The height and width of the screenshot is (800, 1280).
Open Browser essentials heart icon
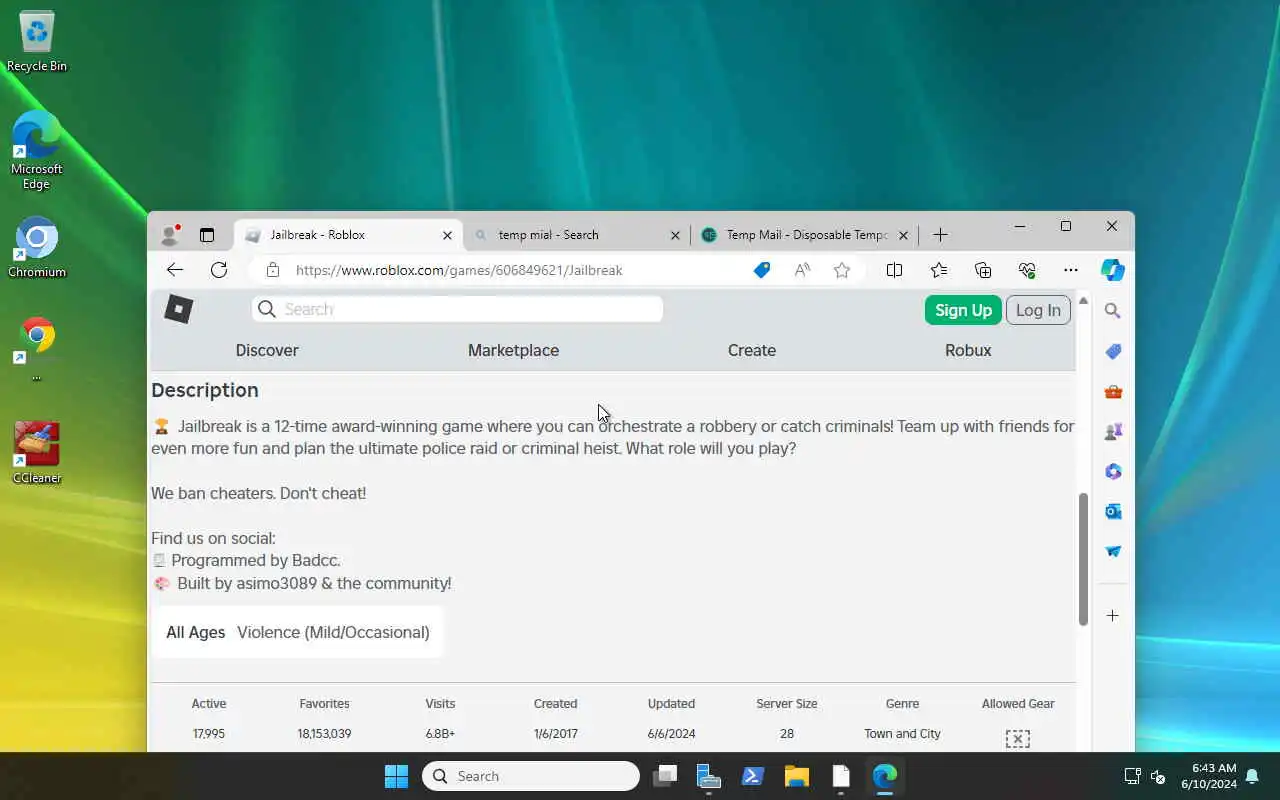tap(1027, 270)
